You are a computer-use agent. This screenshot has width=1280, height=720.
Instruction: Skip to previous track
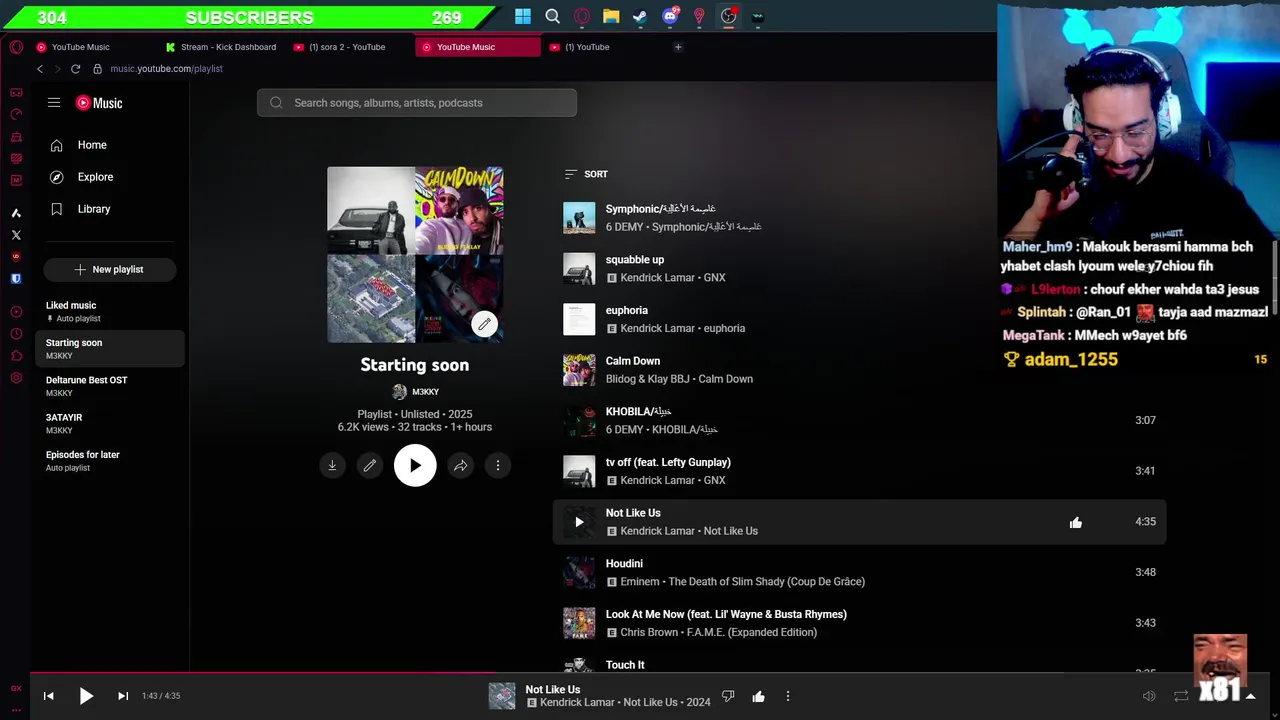pos(48,696)
